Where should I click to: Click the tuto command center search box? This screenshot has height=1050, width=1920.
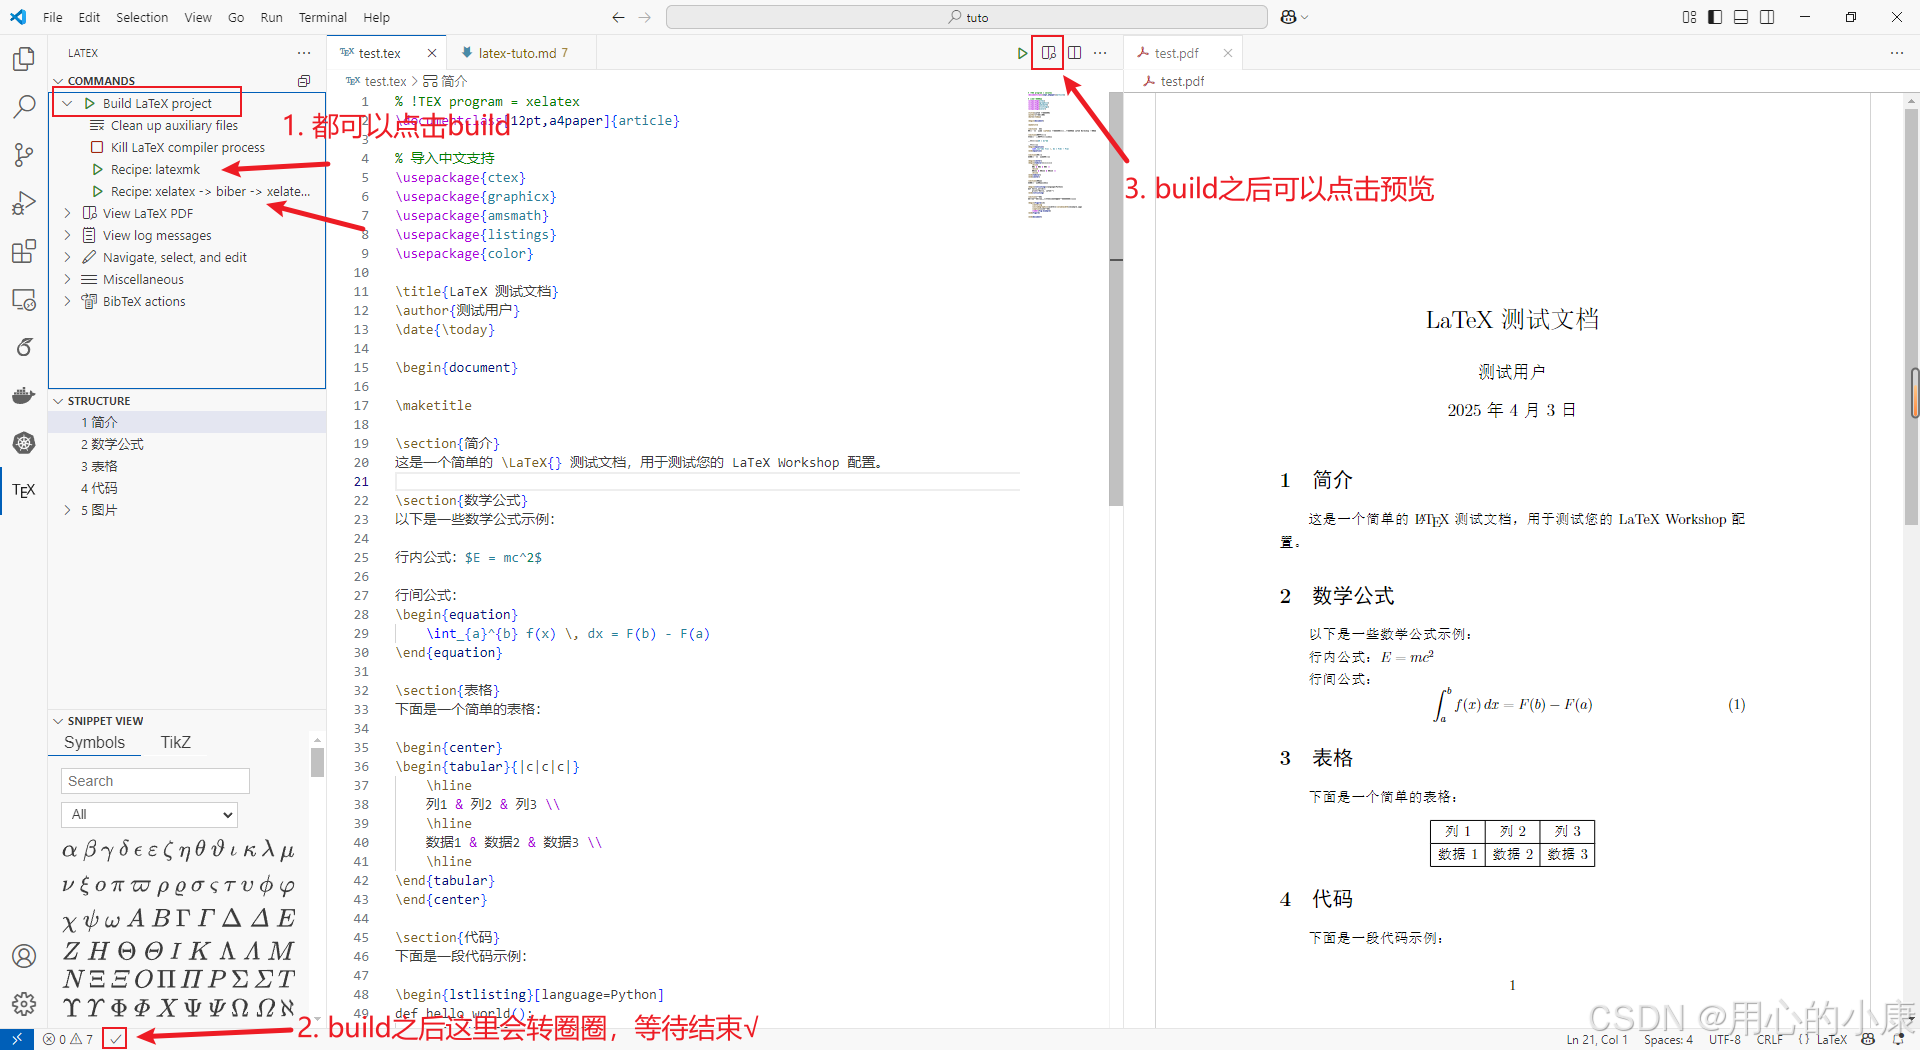pos(967,17)
